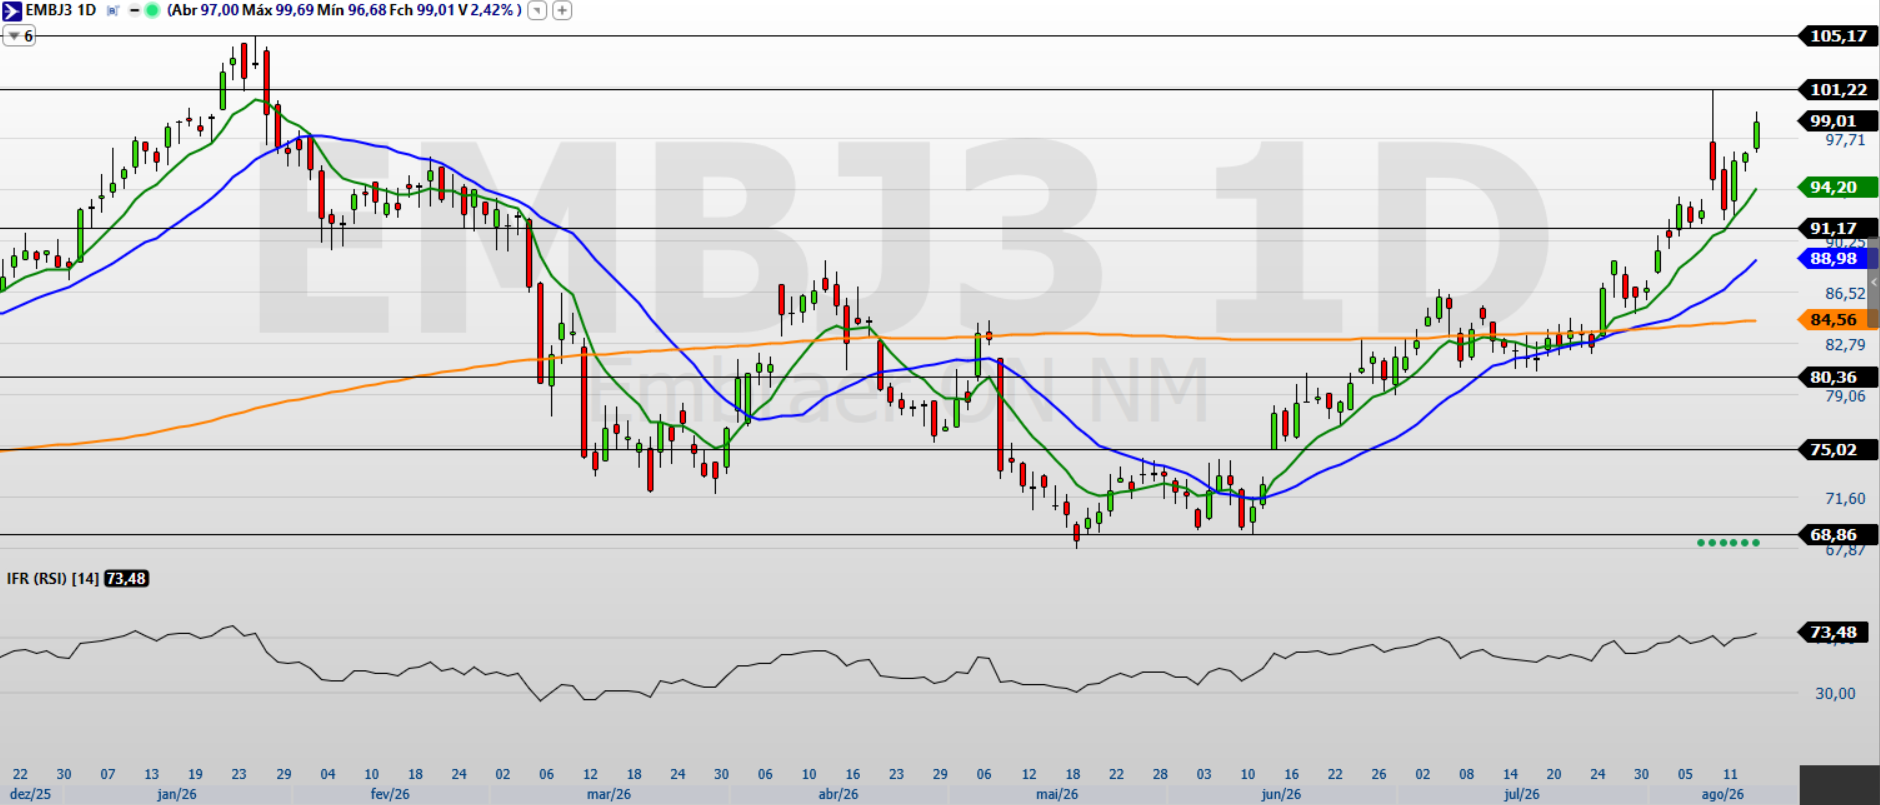Click the 68,86 horizontal line price tag
Viewport: 1880px width, 805px height.
pyautogui.click(x=1838, y=535)
